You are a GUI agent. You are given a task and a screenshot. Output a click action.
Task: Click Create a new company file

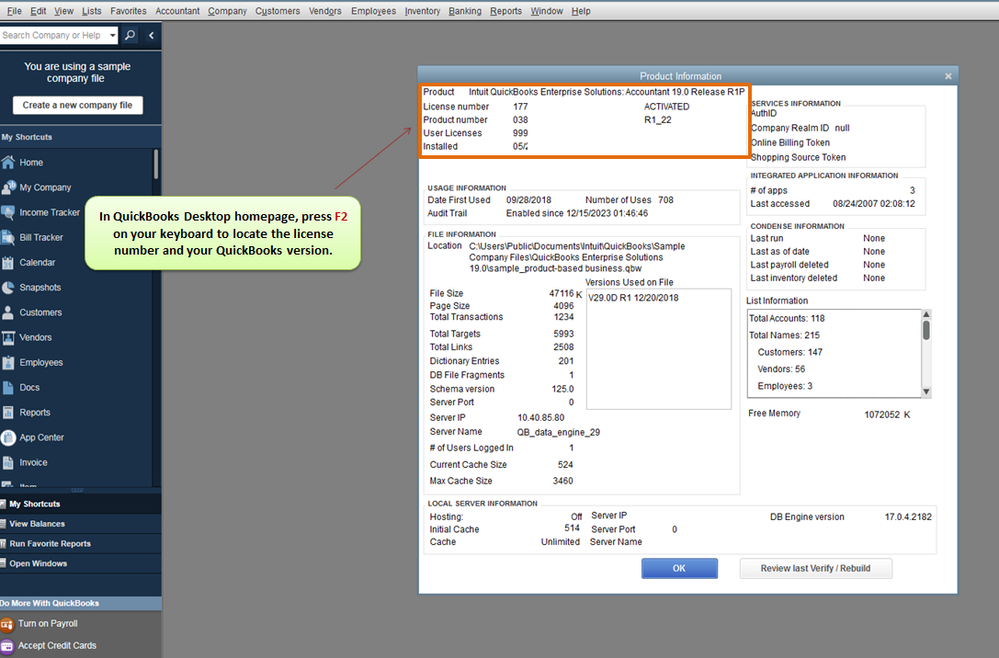point(78,105)
